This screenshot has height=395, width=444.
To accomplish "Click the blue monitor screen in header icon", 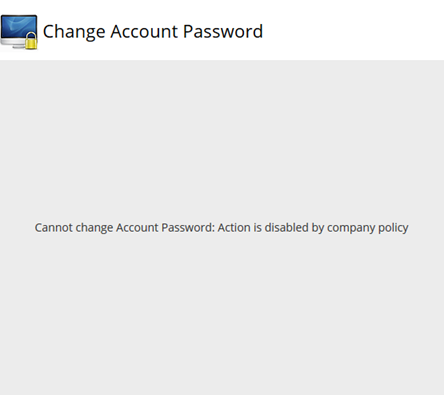I will (x=18, y=27).
